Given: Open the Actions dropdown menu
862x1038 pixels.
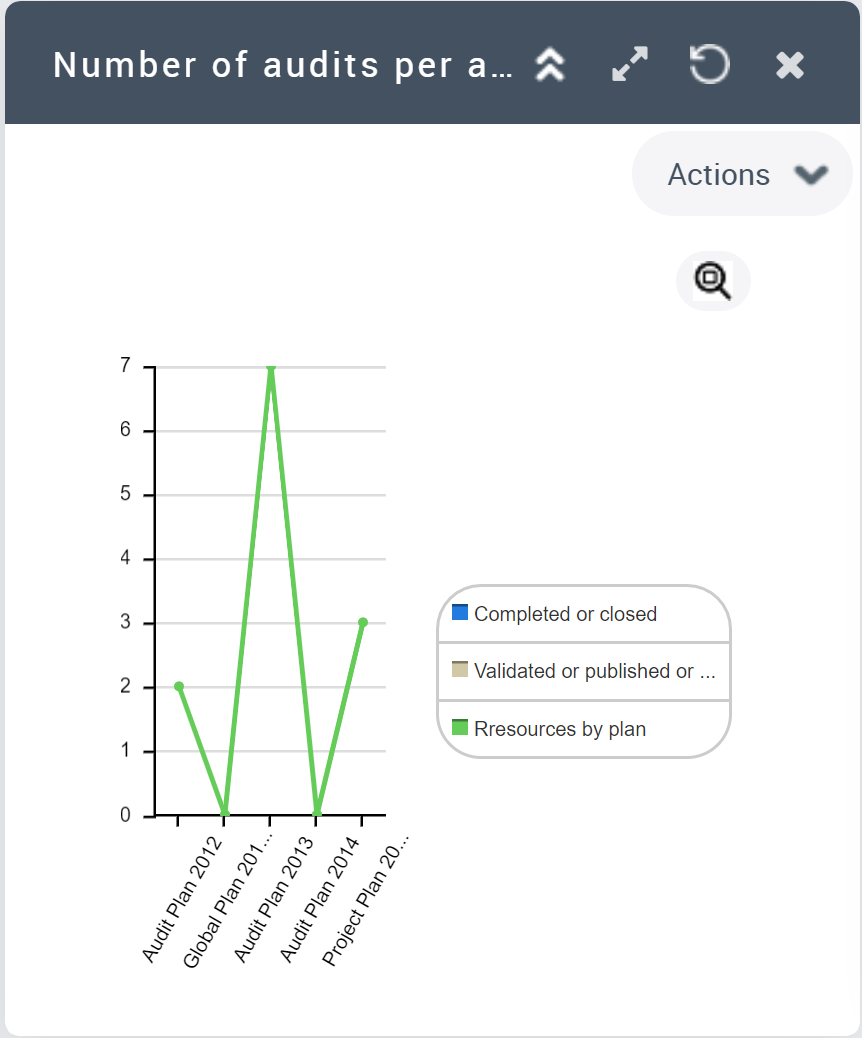Looking at the screenshot, I should point(718,175).
